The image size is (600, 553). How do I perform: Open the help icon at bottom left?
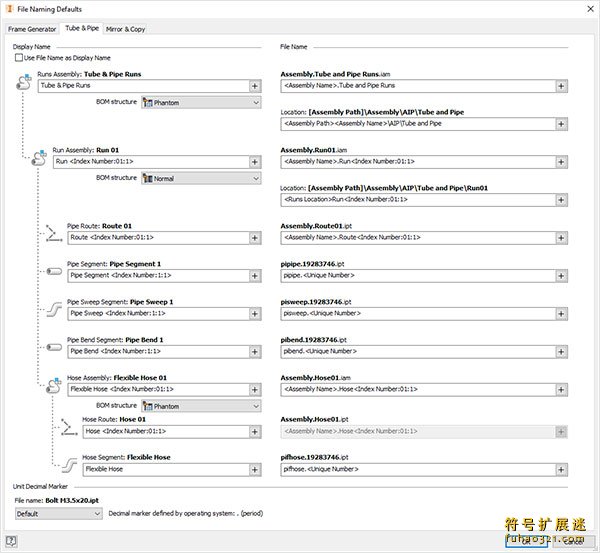[x=11, y=541]
